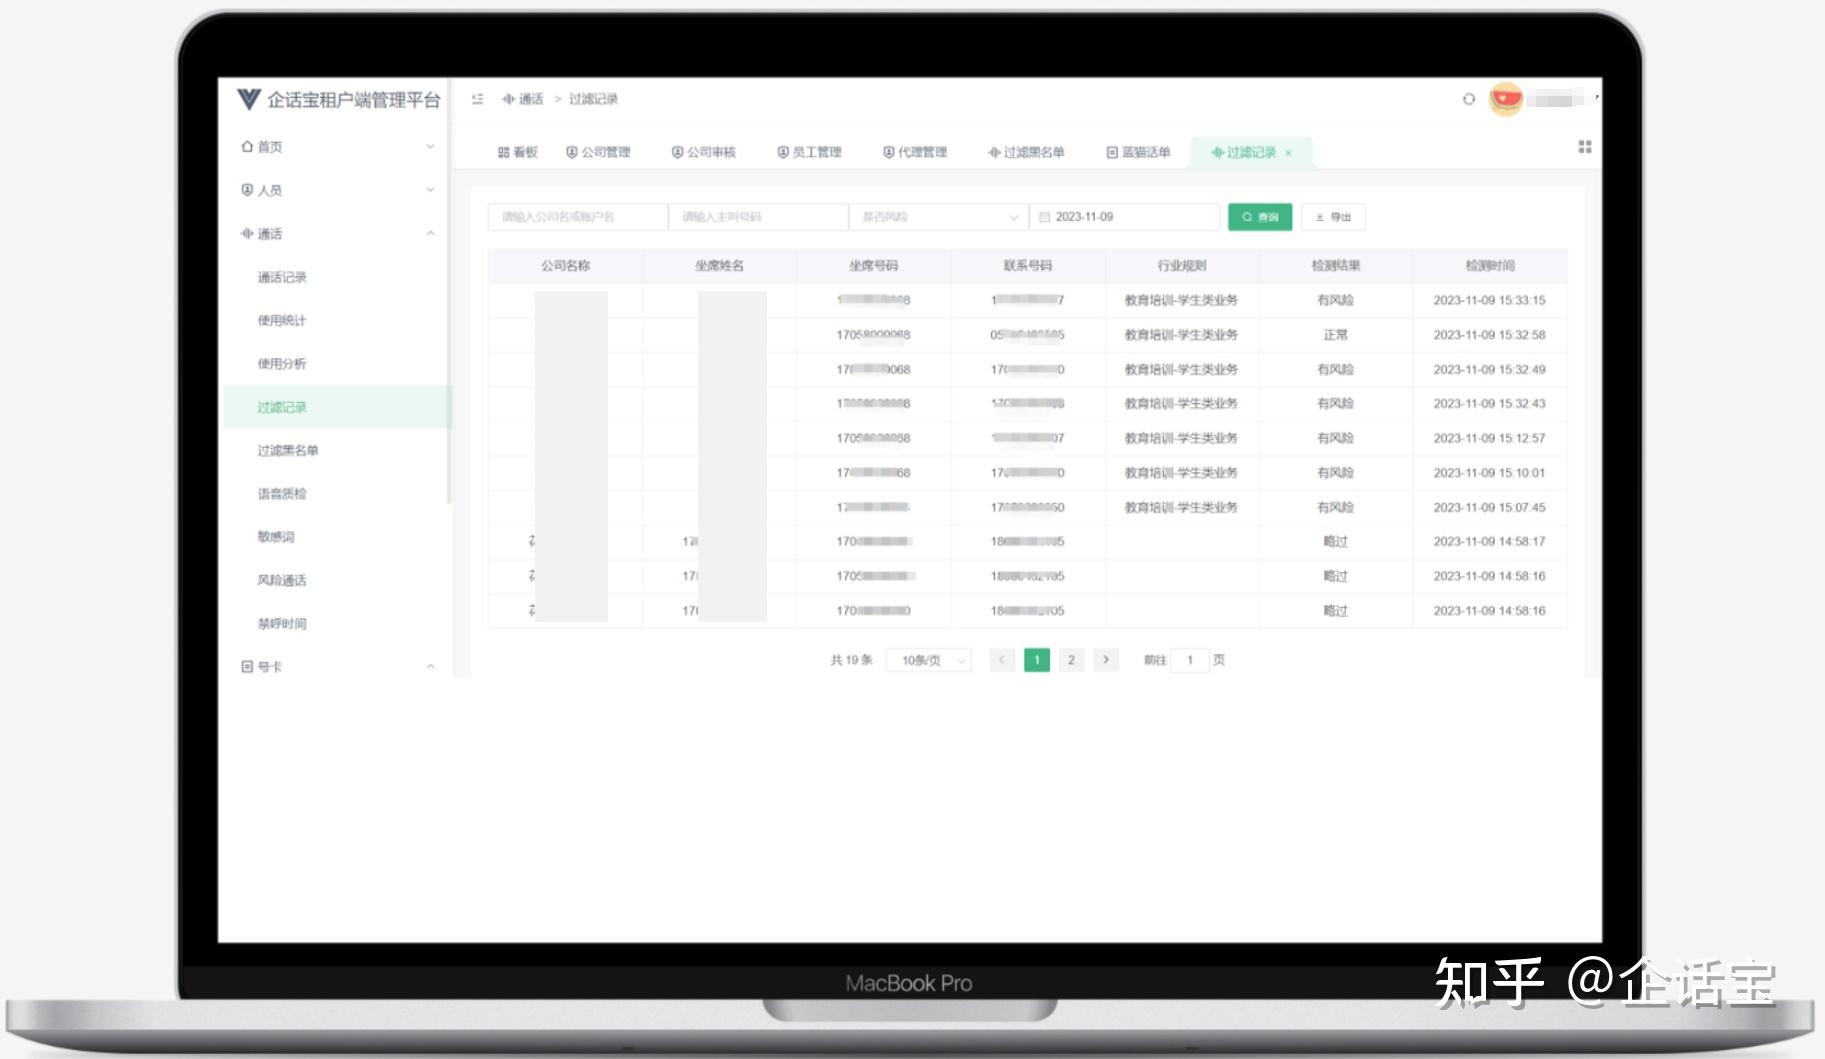Focus the company name or account input
This screenshot has height=1059, width=1825.
(x=577, y=217)
